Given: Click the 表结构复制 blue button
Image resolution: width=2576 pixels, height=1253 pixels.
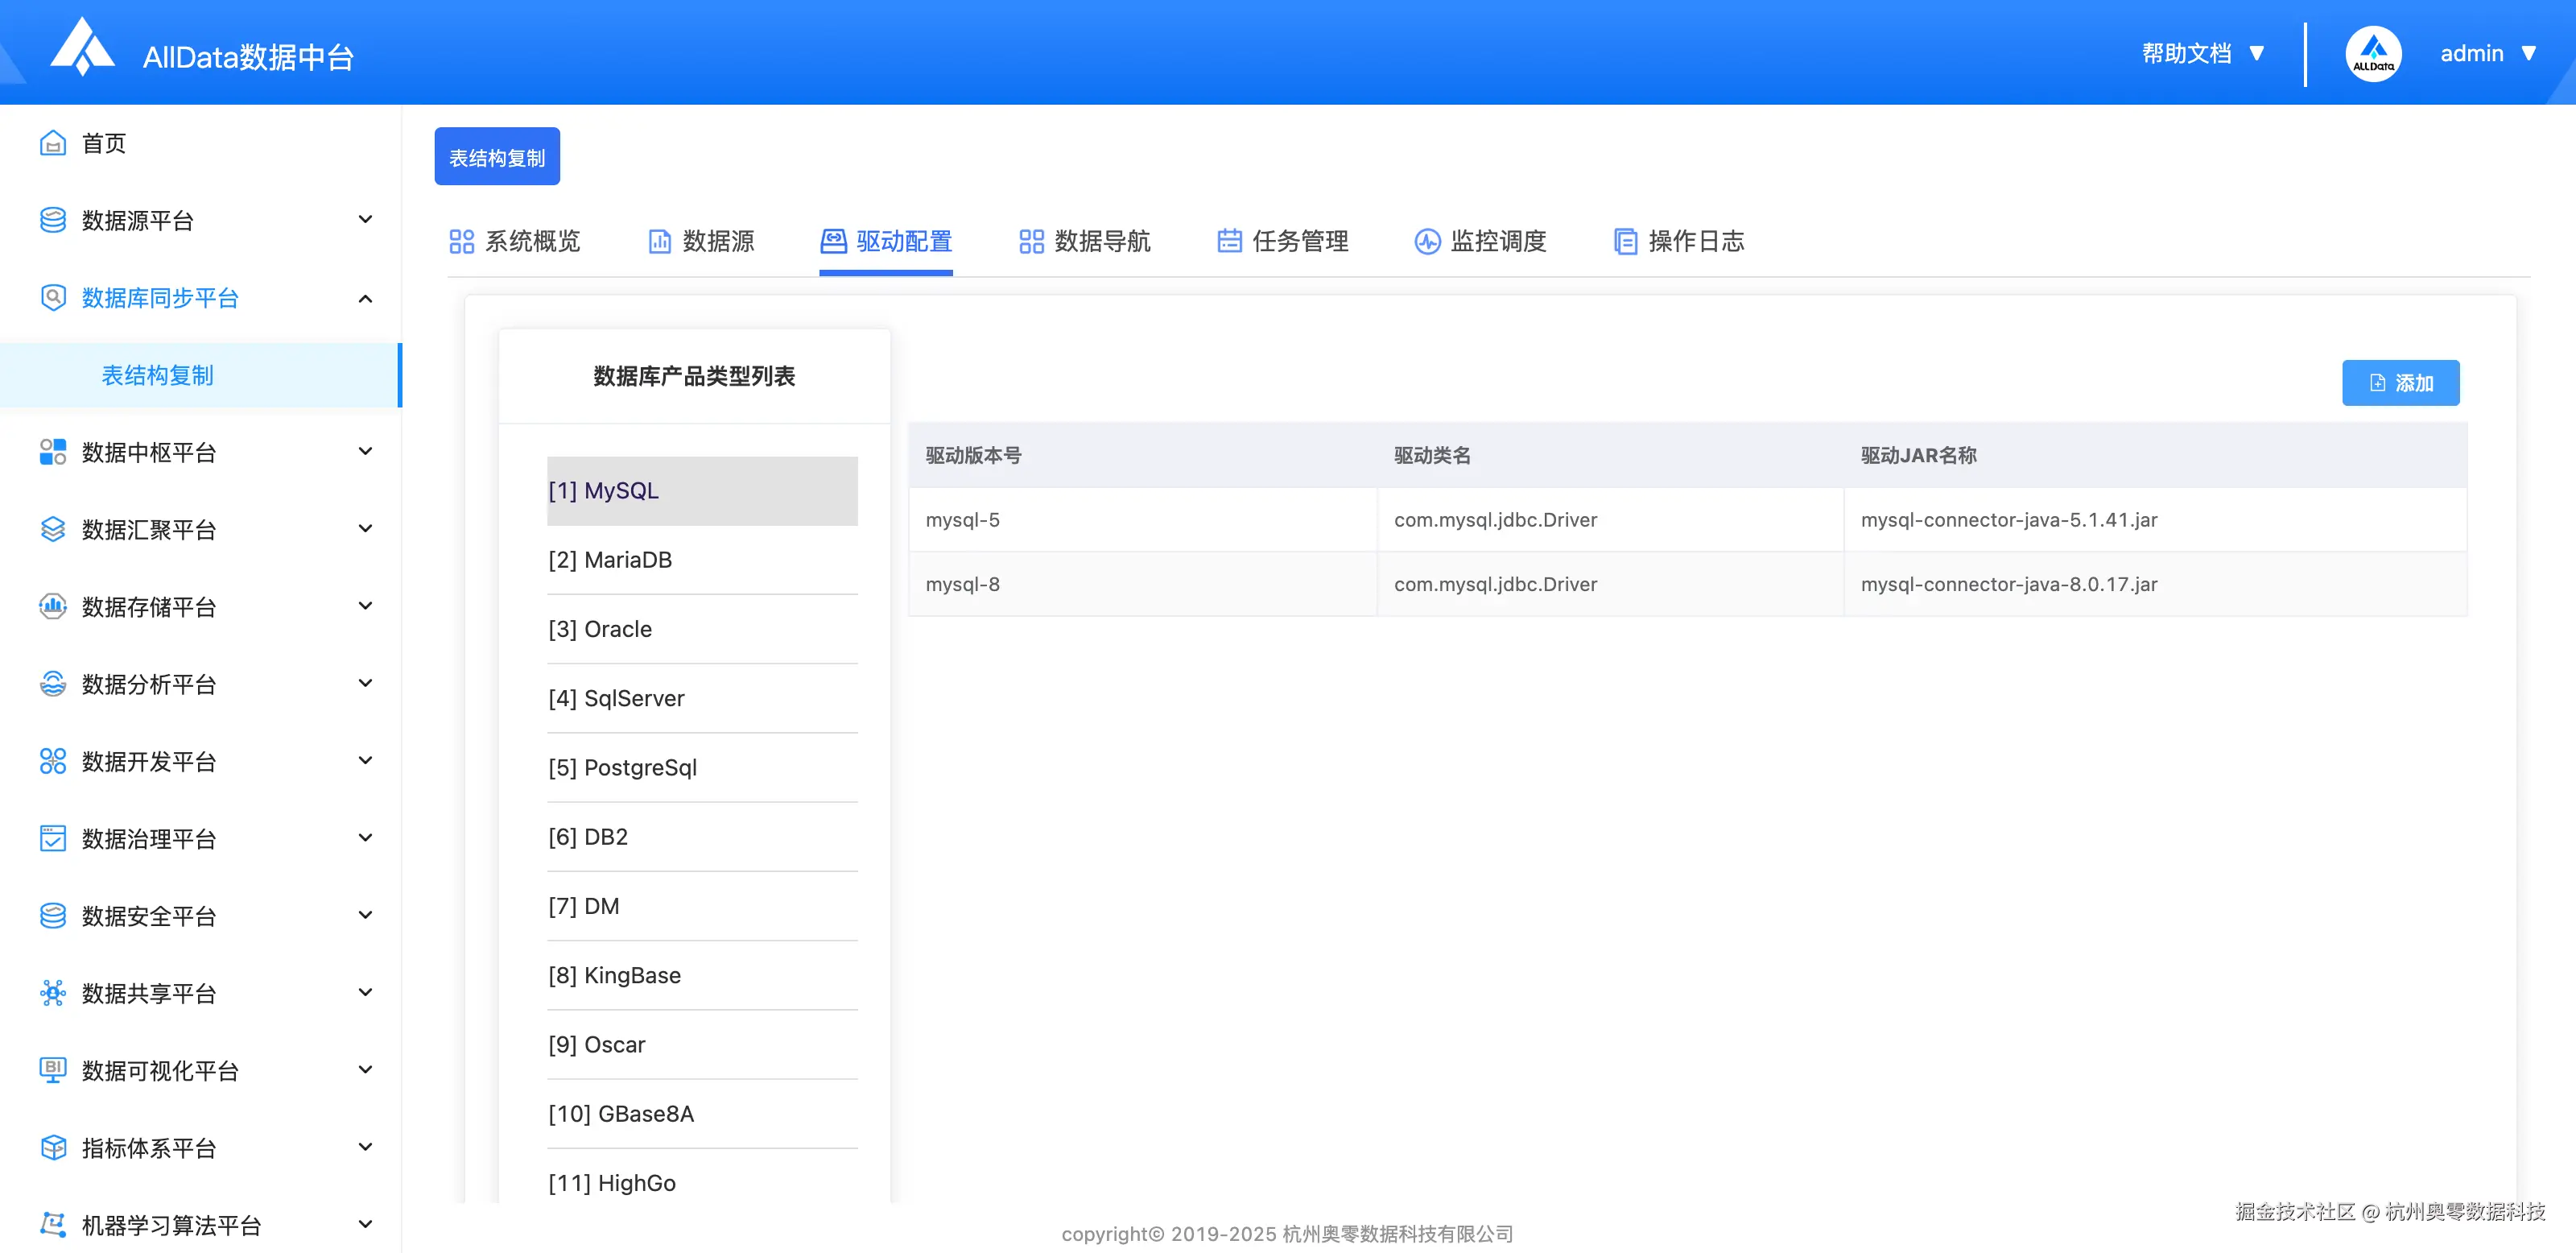Looking at the screenshot, I should (x=497, y=156).
